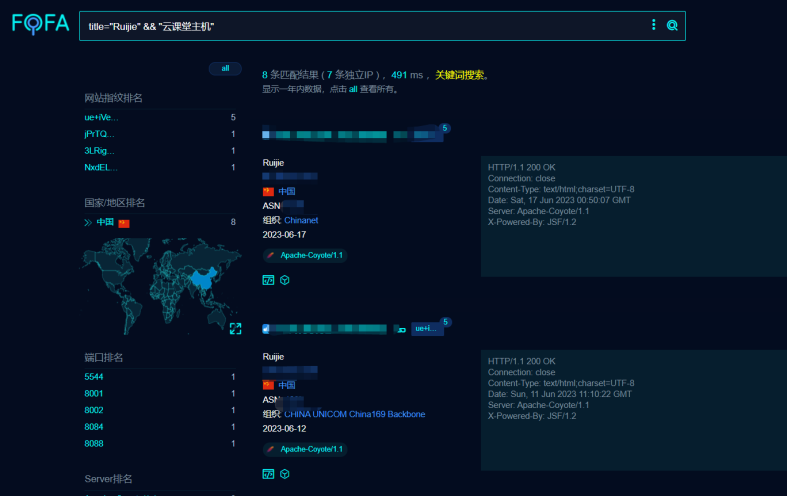The height and width of the screenshot is (496, 787).
Task: Filter by fingerprint ue+iVe...
Action: [101, 117]
